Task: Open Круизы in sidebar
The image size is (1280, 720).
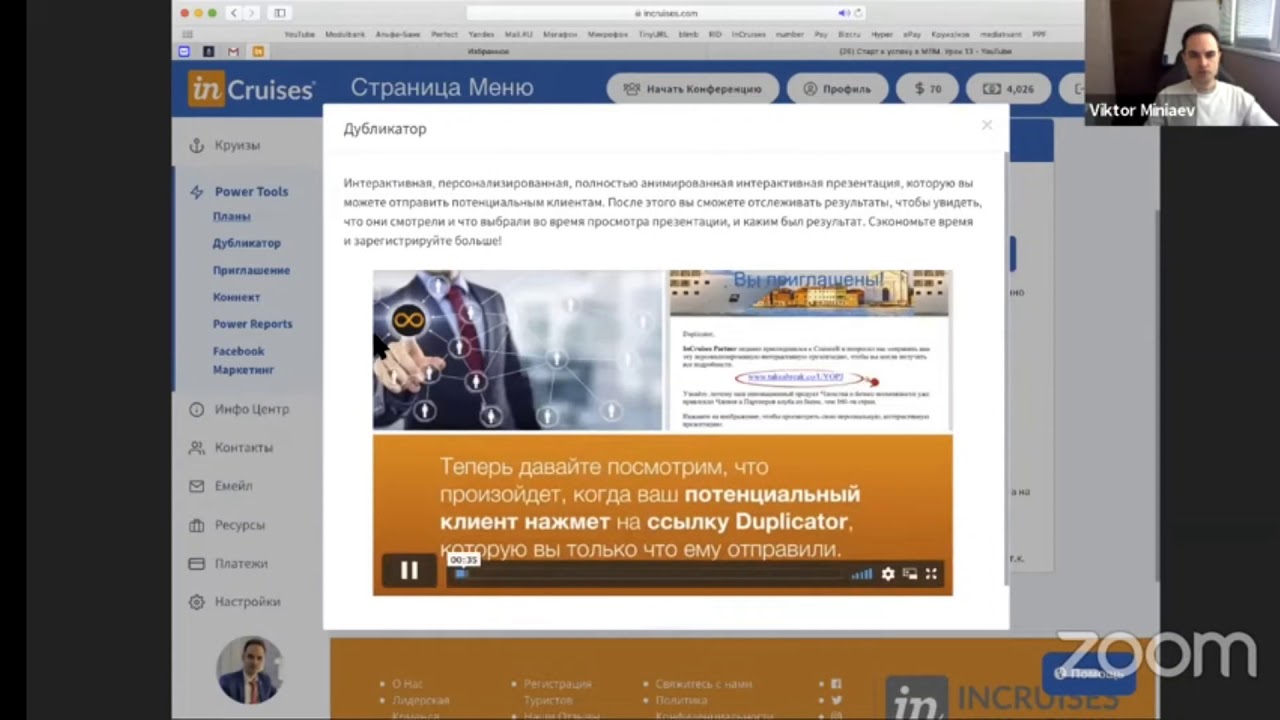Action: tap(237, 145)
